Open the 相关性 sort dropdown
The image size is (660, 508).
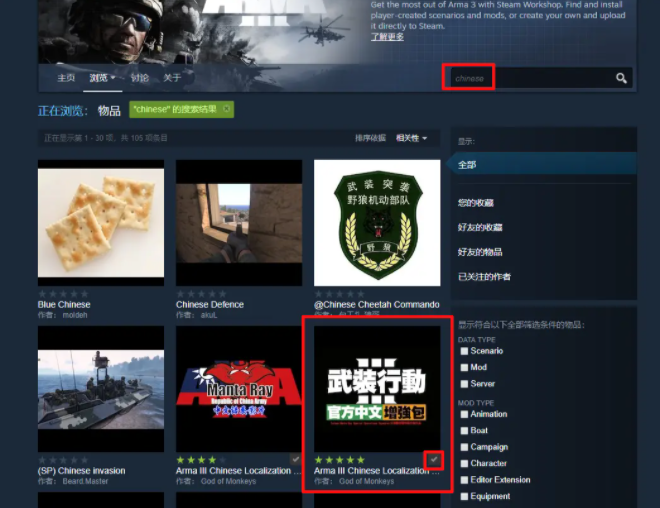click(x=411, y=138)
